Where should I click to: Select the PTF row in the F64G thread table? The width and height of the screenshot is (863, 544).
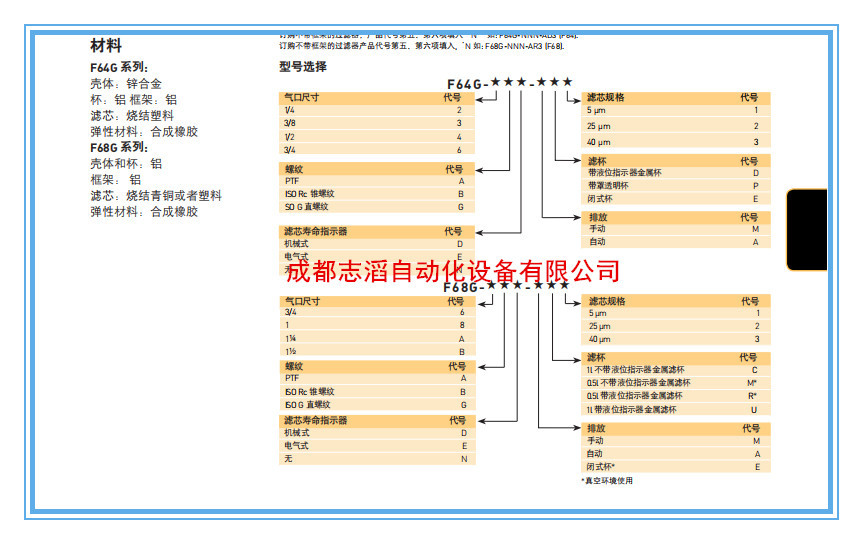tap(376, 181)
